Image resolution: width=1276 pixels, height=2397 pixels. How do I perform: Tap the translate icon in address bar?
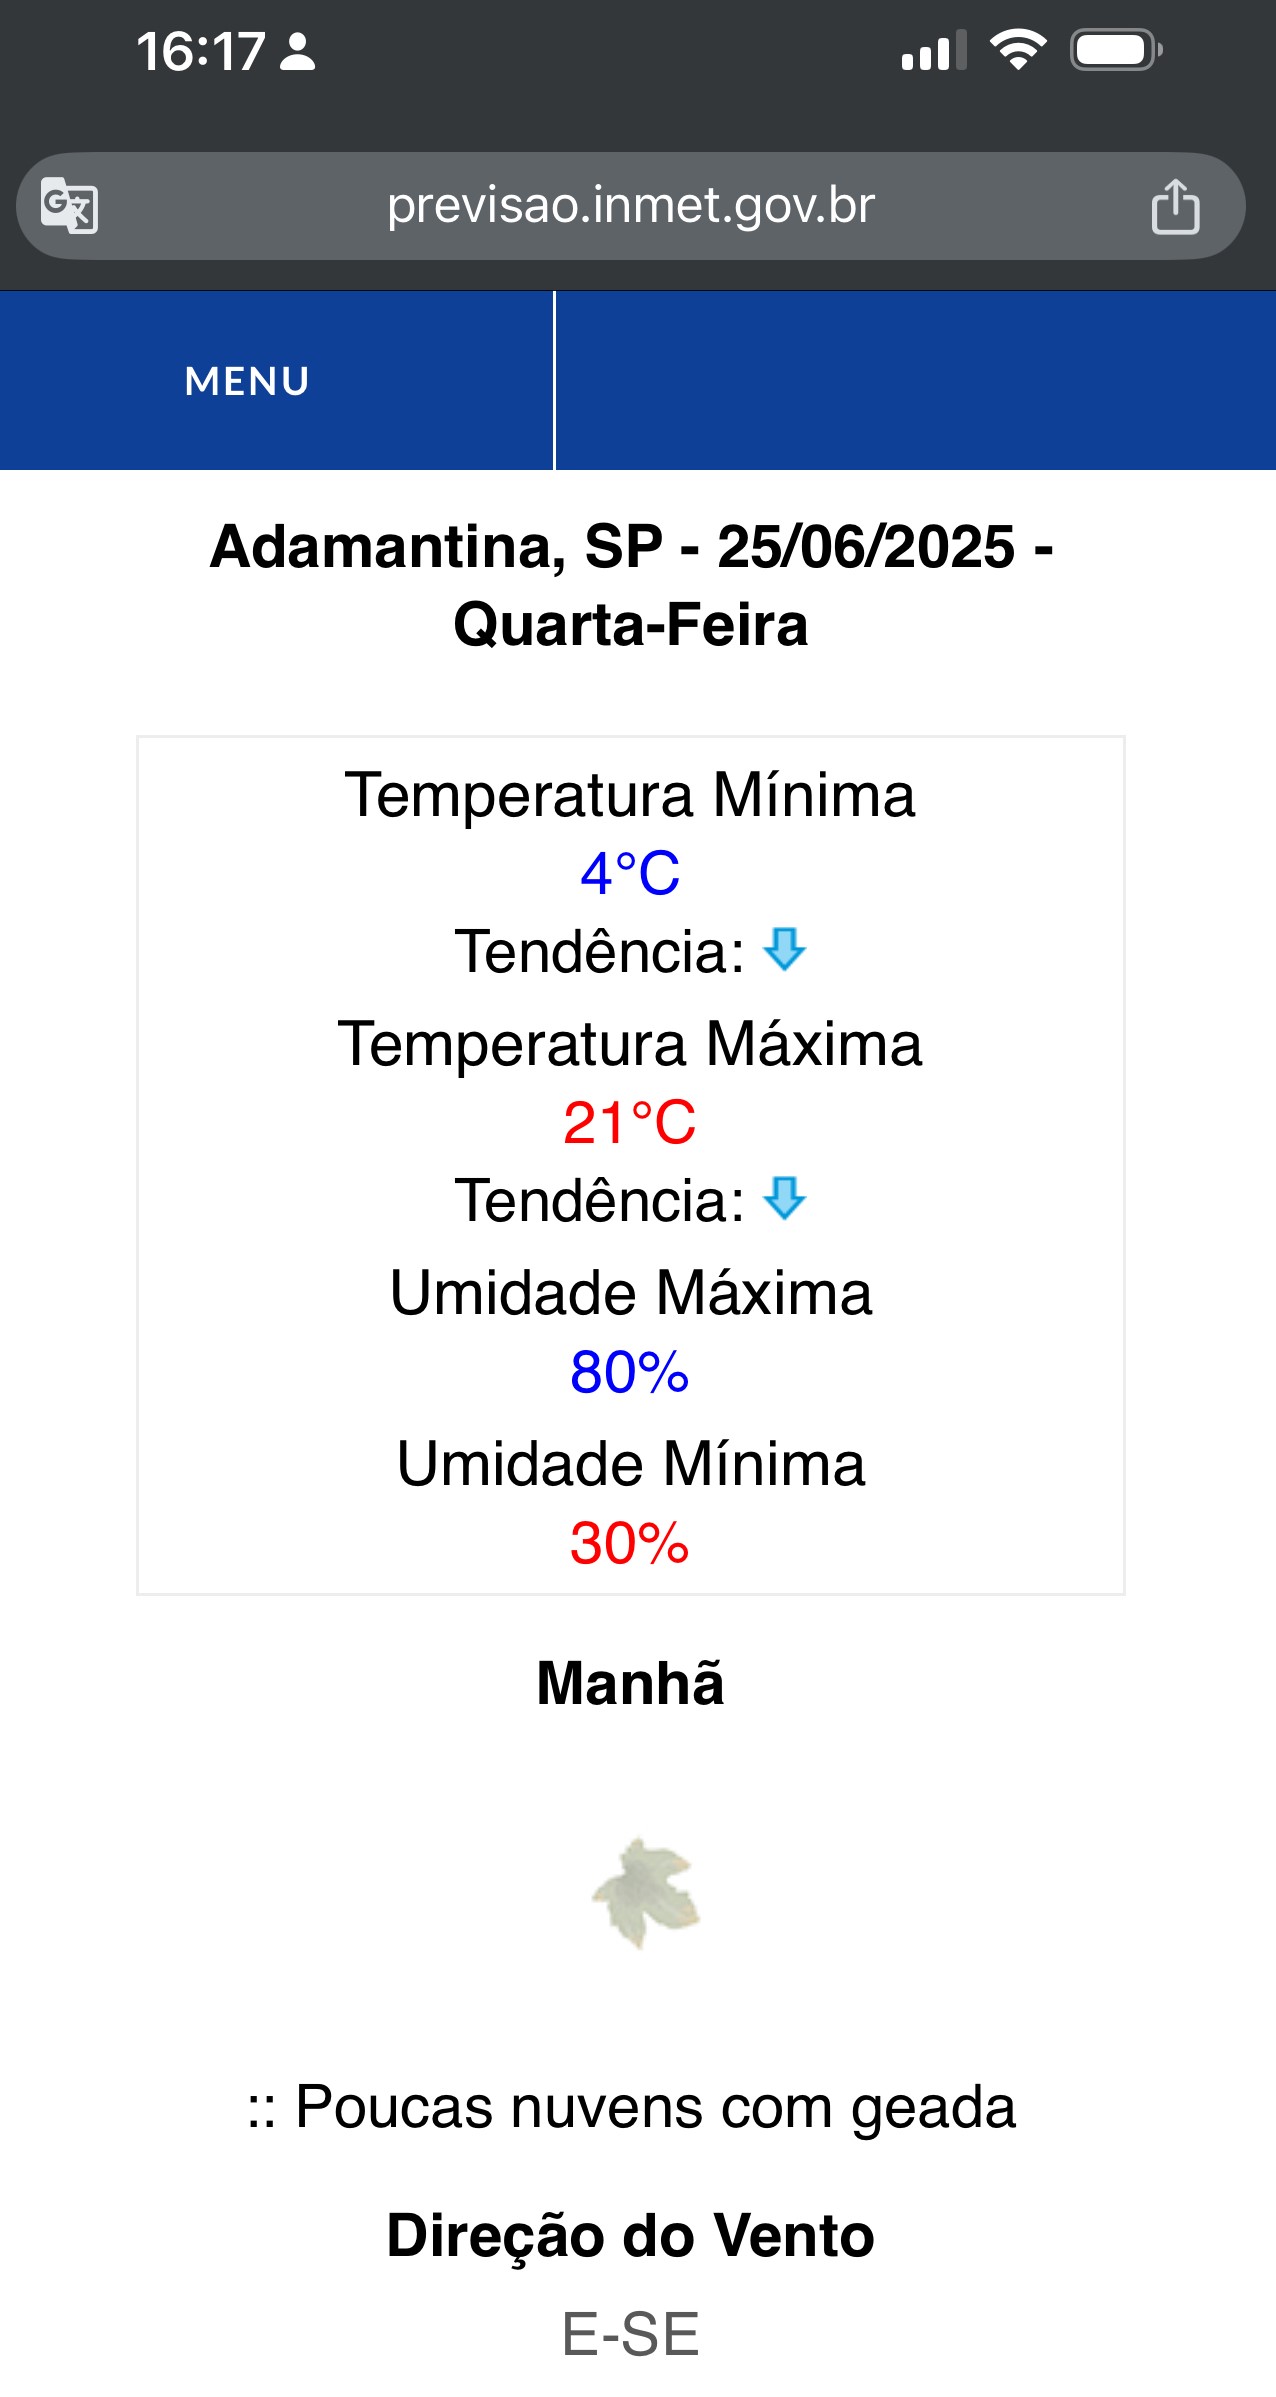tap(69, 205)
